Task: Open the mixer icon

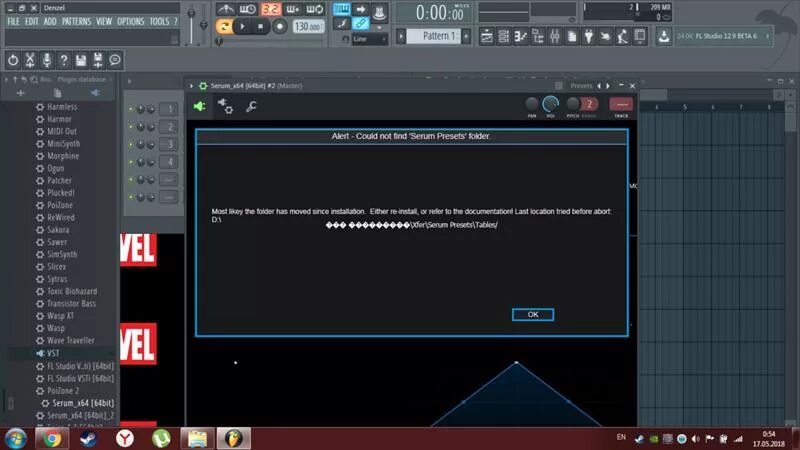Action: coord(555,36)
